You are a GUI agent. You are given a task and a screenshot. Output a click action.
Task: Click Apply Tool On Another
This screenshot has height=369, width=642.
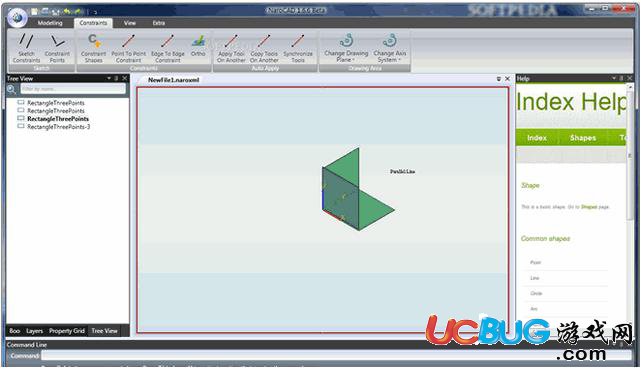[x=231, y=48]
